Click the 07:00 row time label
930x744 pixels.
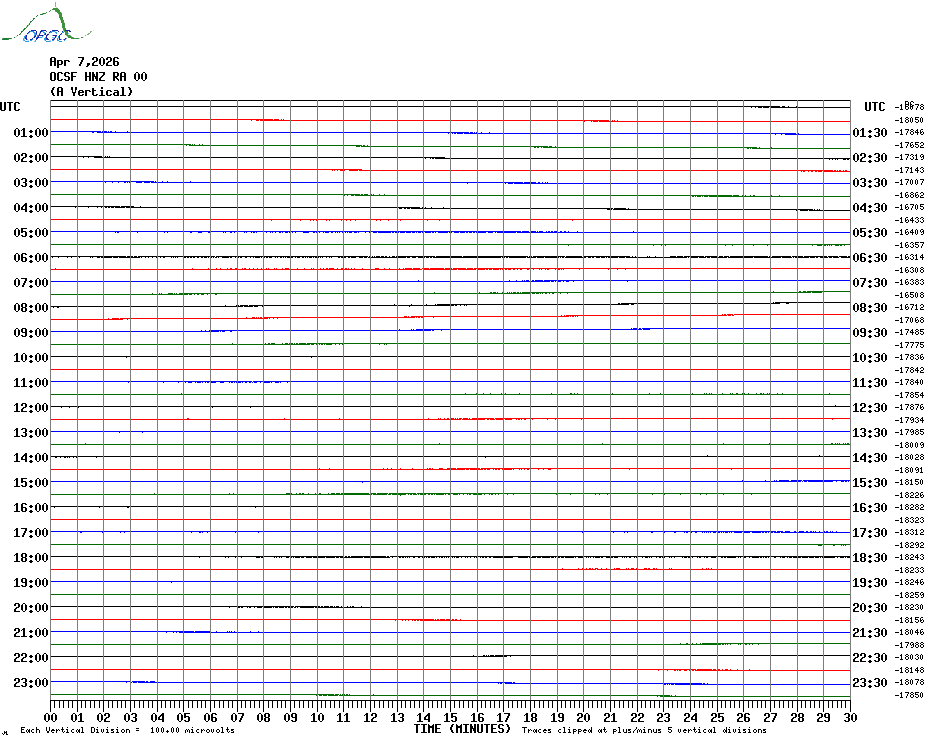point(31,282)
